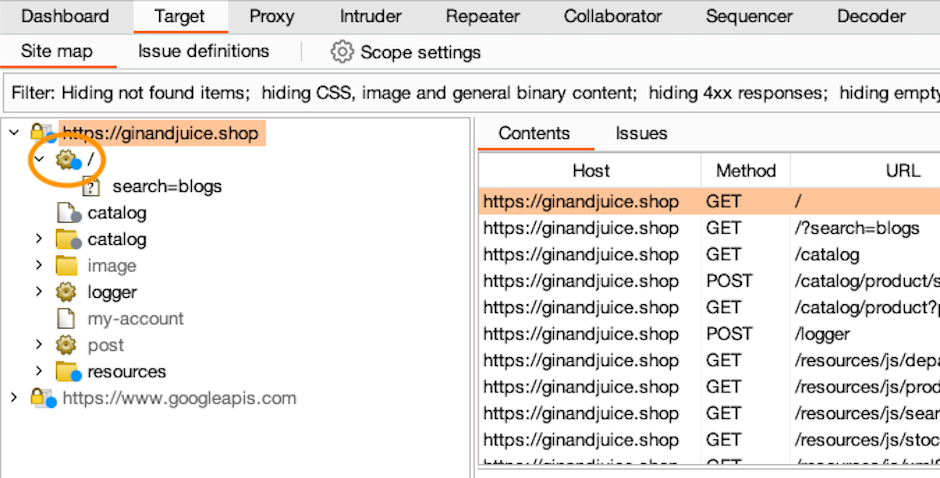Go to the Repeater tab

(483, 16)
